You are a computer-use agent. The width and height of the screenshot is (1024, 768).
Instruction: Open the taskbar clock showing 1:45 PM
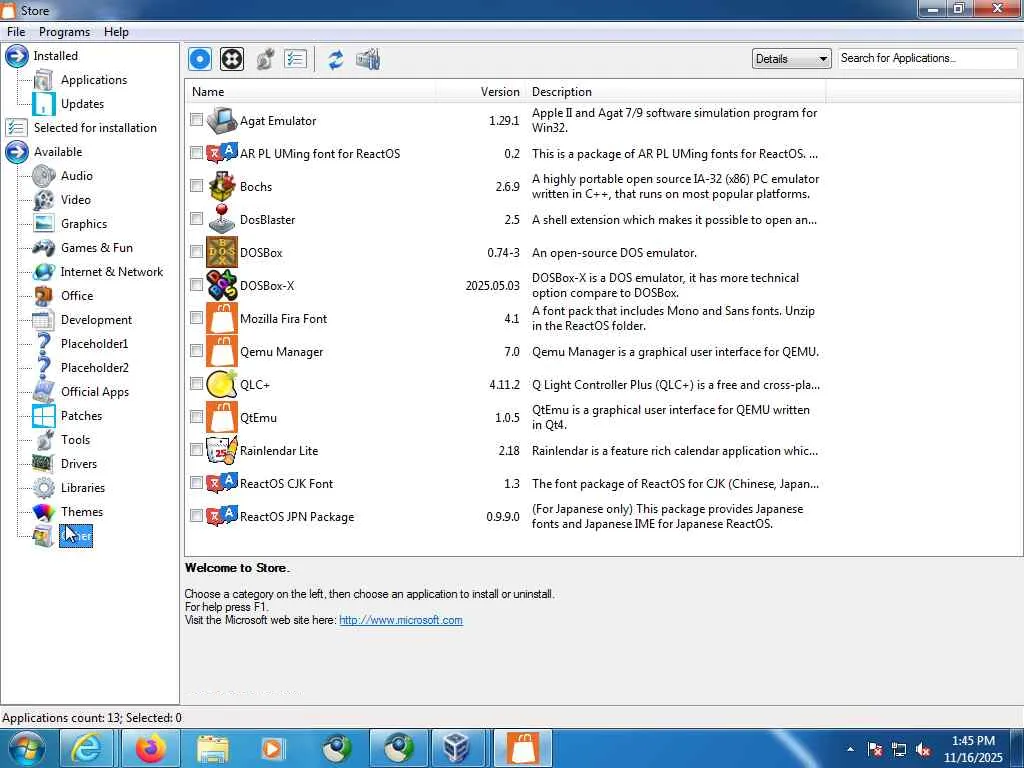point(973,749)
